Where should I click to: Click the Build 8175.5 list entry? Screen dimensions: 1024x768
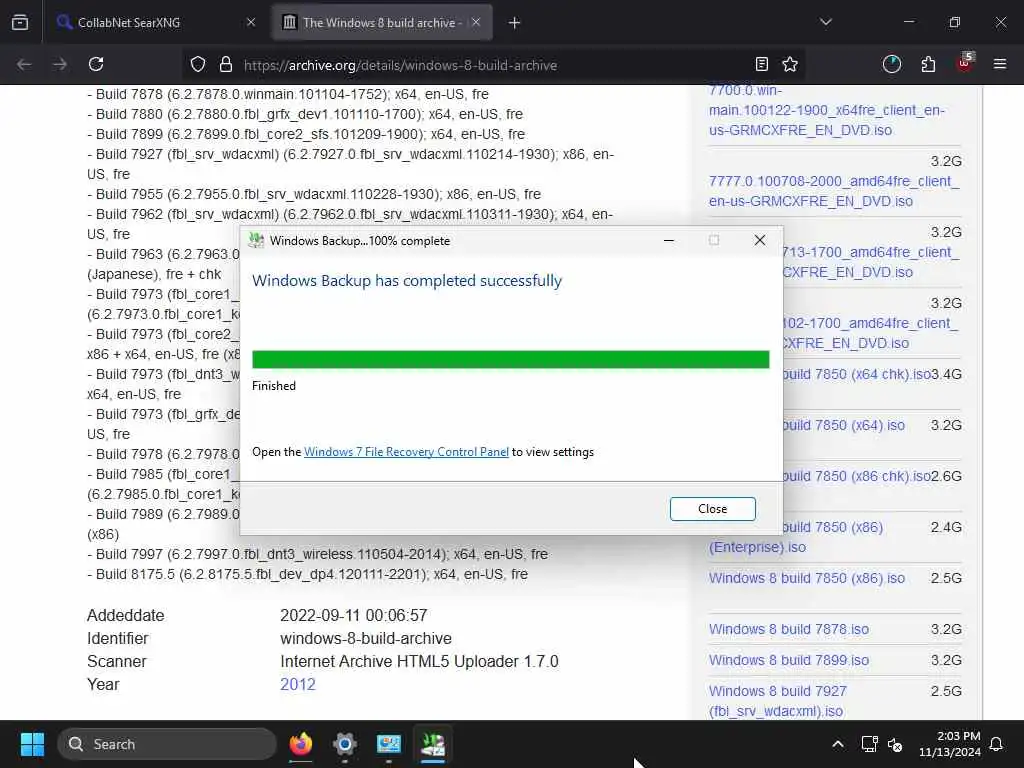click(x=308, y=574)
